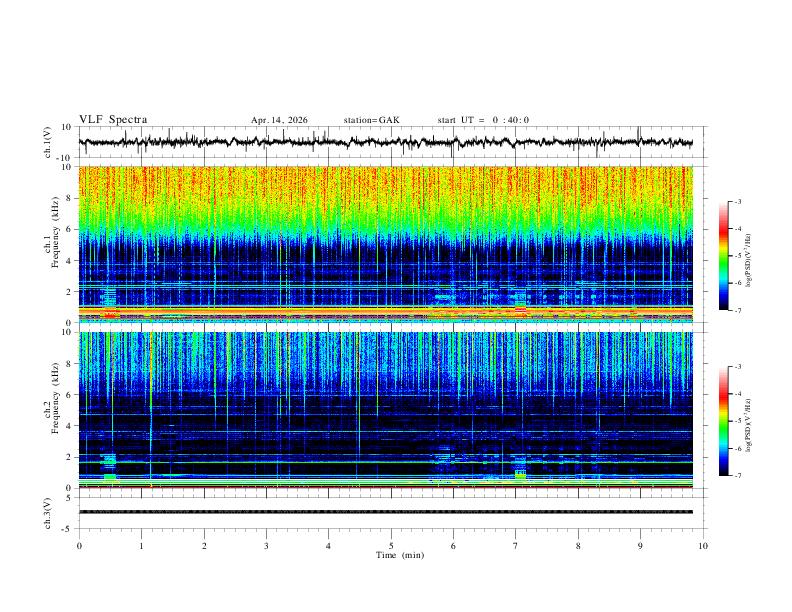Click time axis tick label "7"
This screenshot has height=612, width=792.
pyautogui.click(x=516, y=546)
